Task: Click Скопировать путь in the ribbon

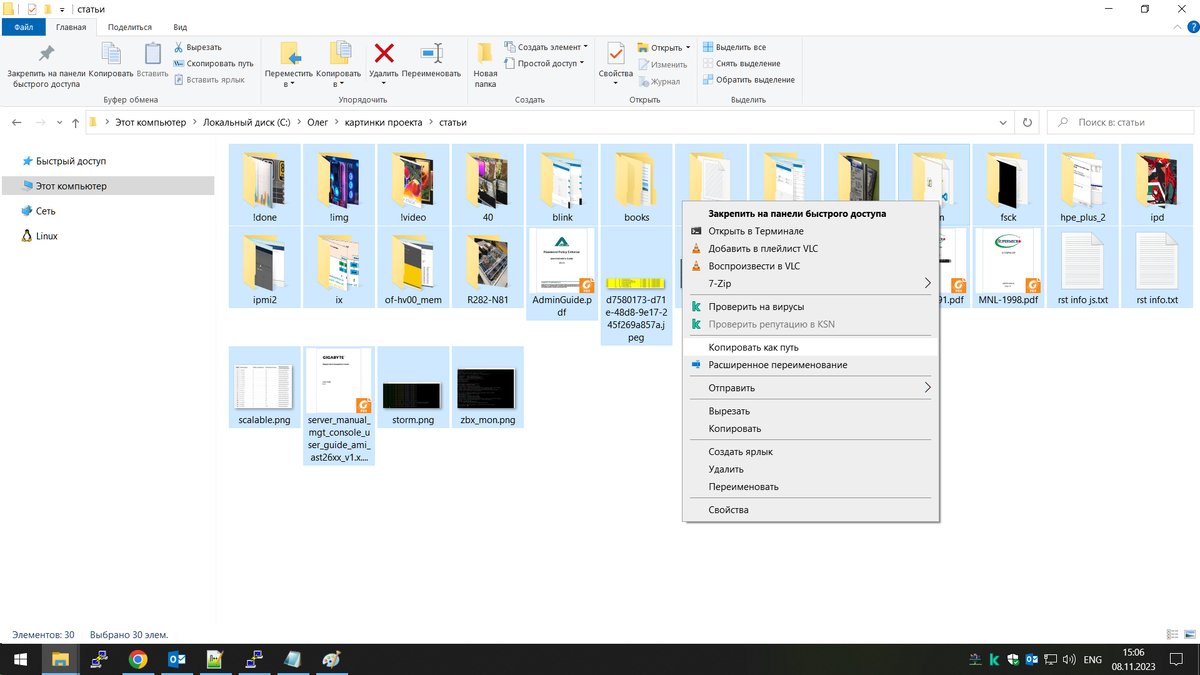Action: pos(213,63)
